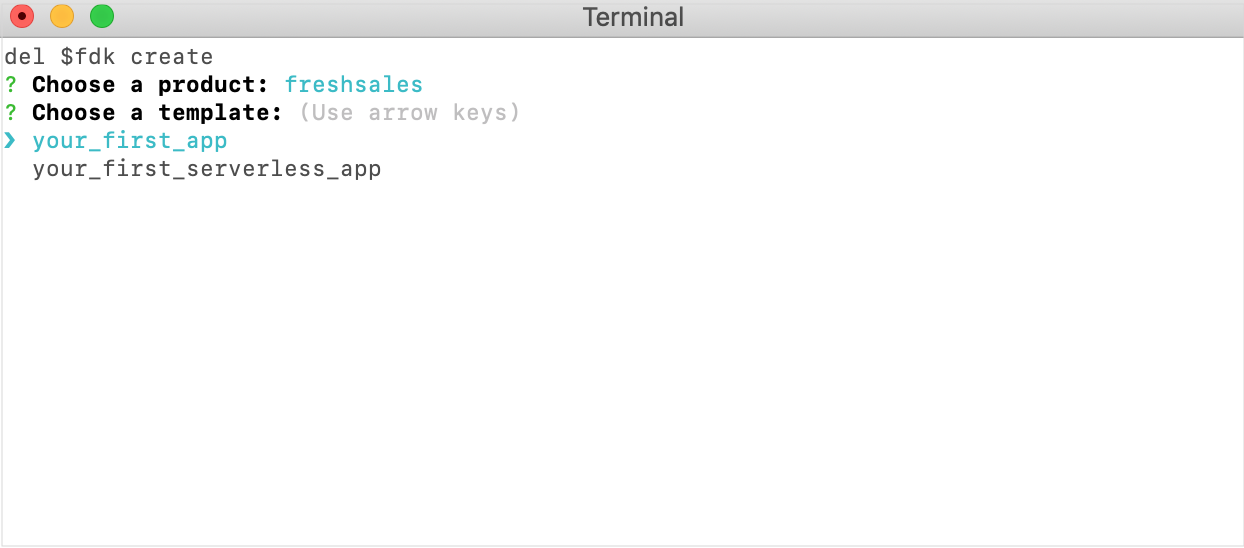
Task: Click the Terminal title text
Action: point(633,17)
